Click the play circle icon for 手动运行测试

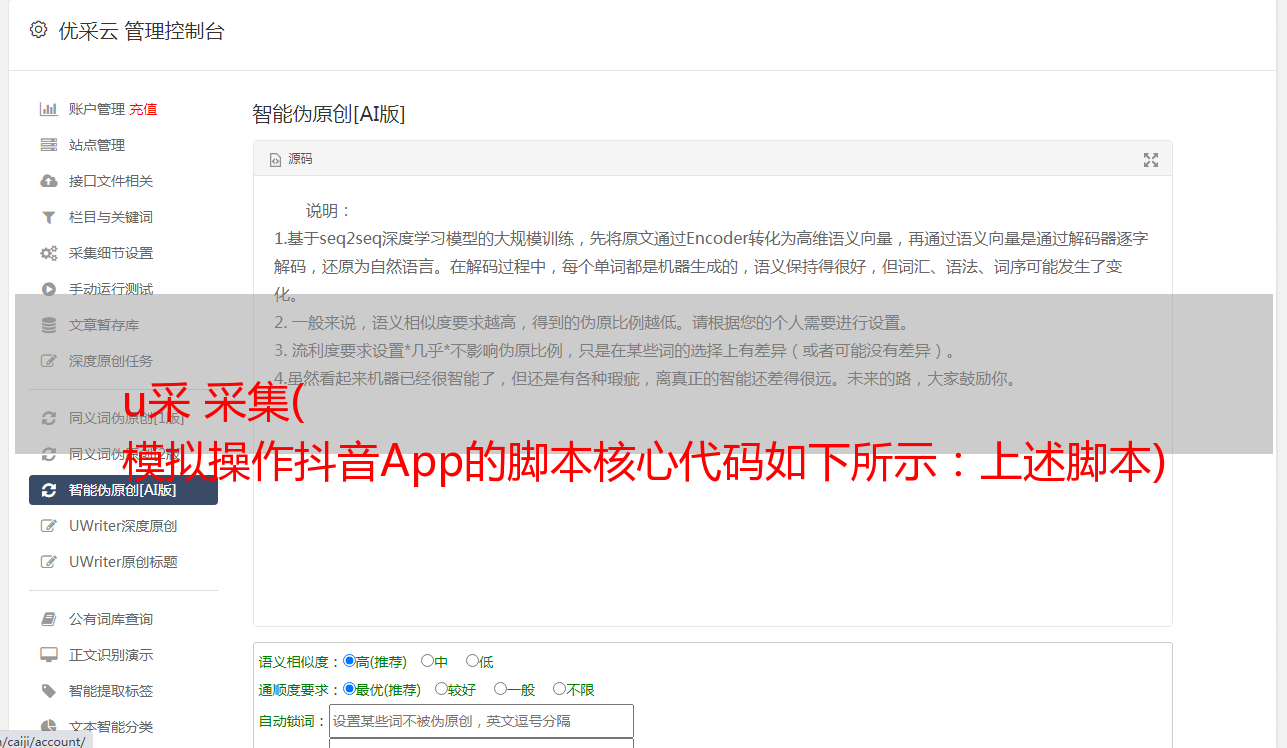coord(48,289)
